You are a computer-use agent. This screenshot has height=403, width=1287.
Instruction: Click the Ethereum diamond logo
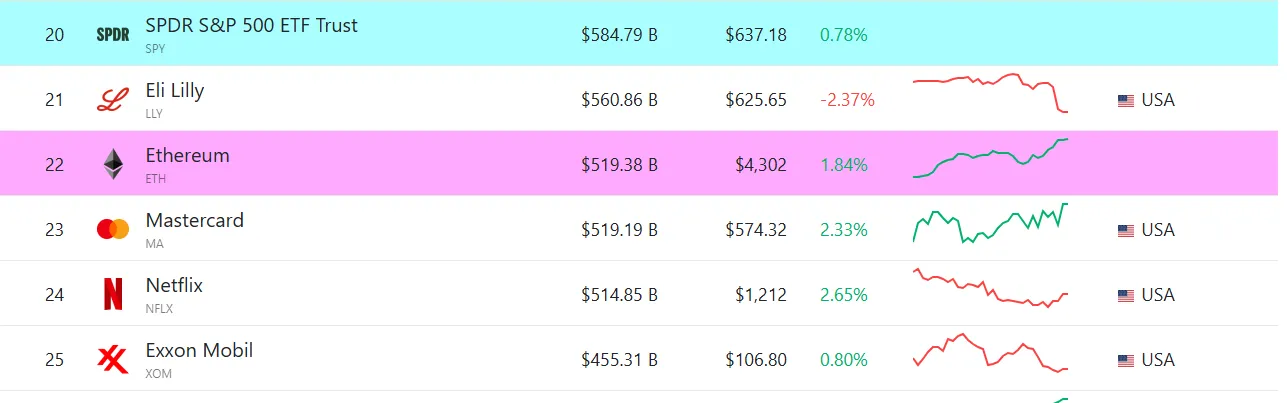pos(113,165)
